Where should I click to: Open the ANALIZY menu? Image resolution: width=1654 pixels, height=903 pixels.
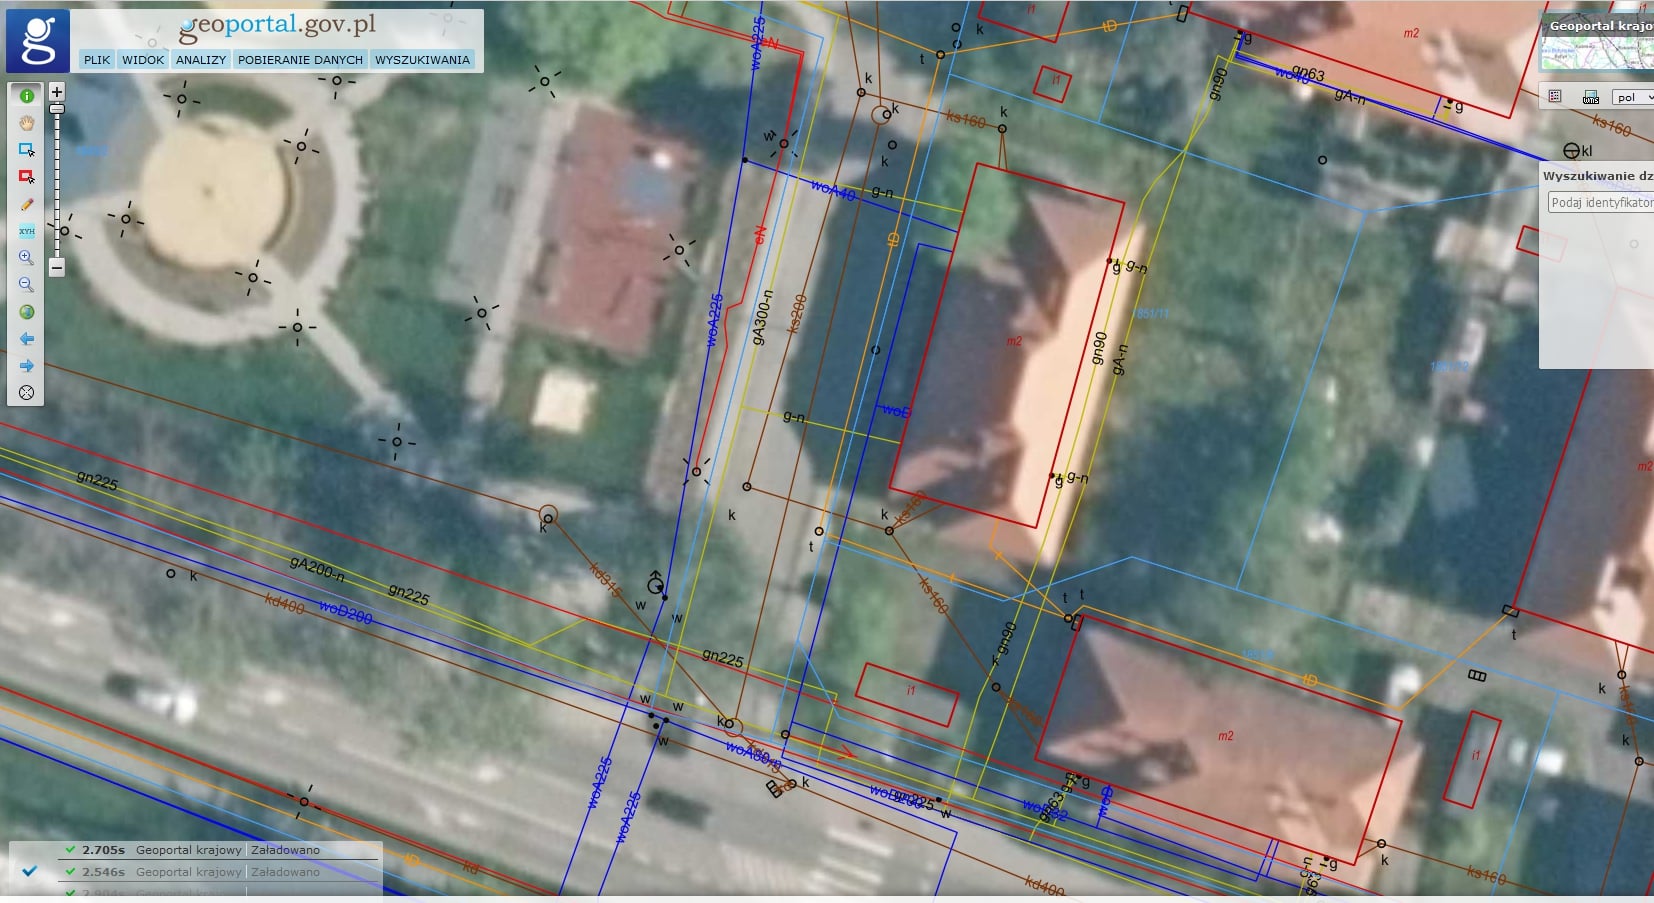[x=201, y=60]
